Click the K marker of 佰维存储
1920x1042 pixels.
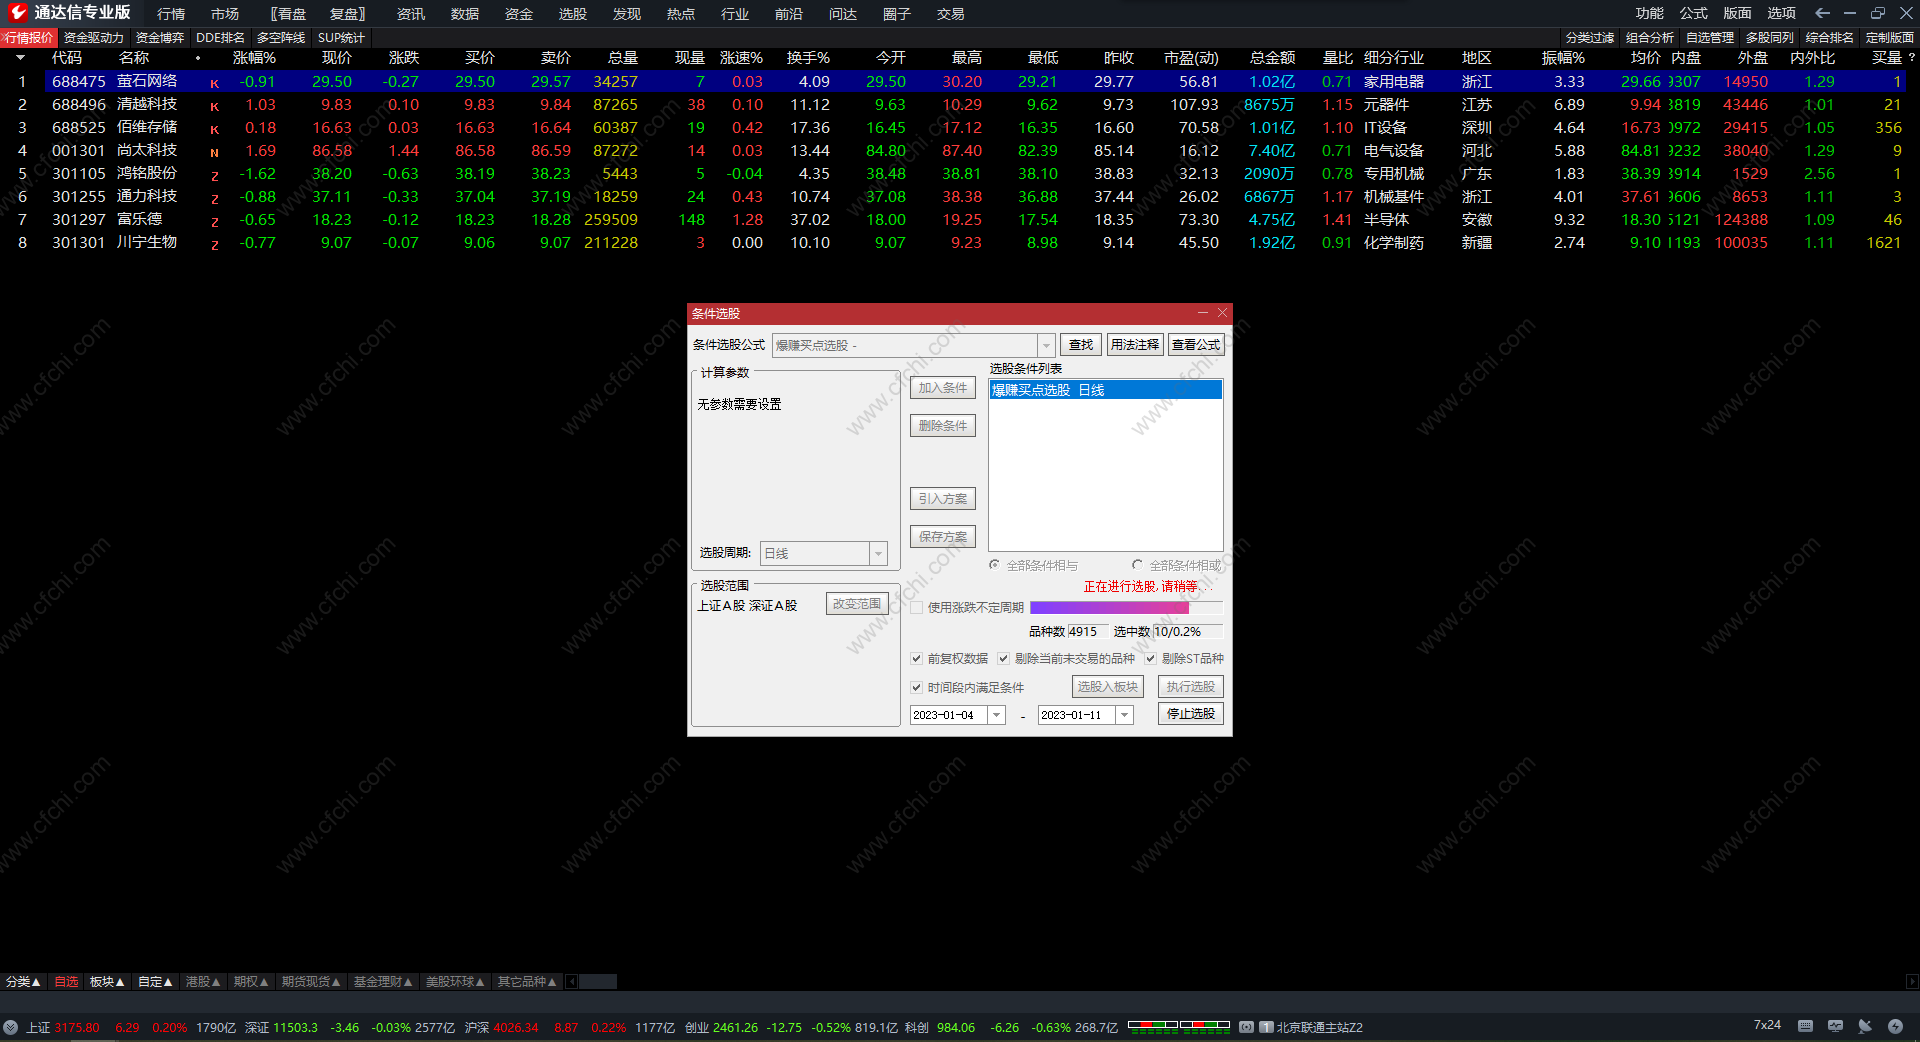[x=214, y=129]
